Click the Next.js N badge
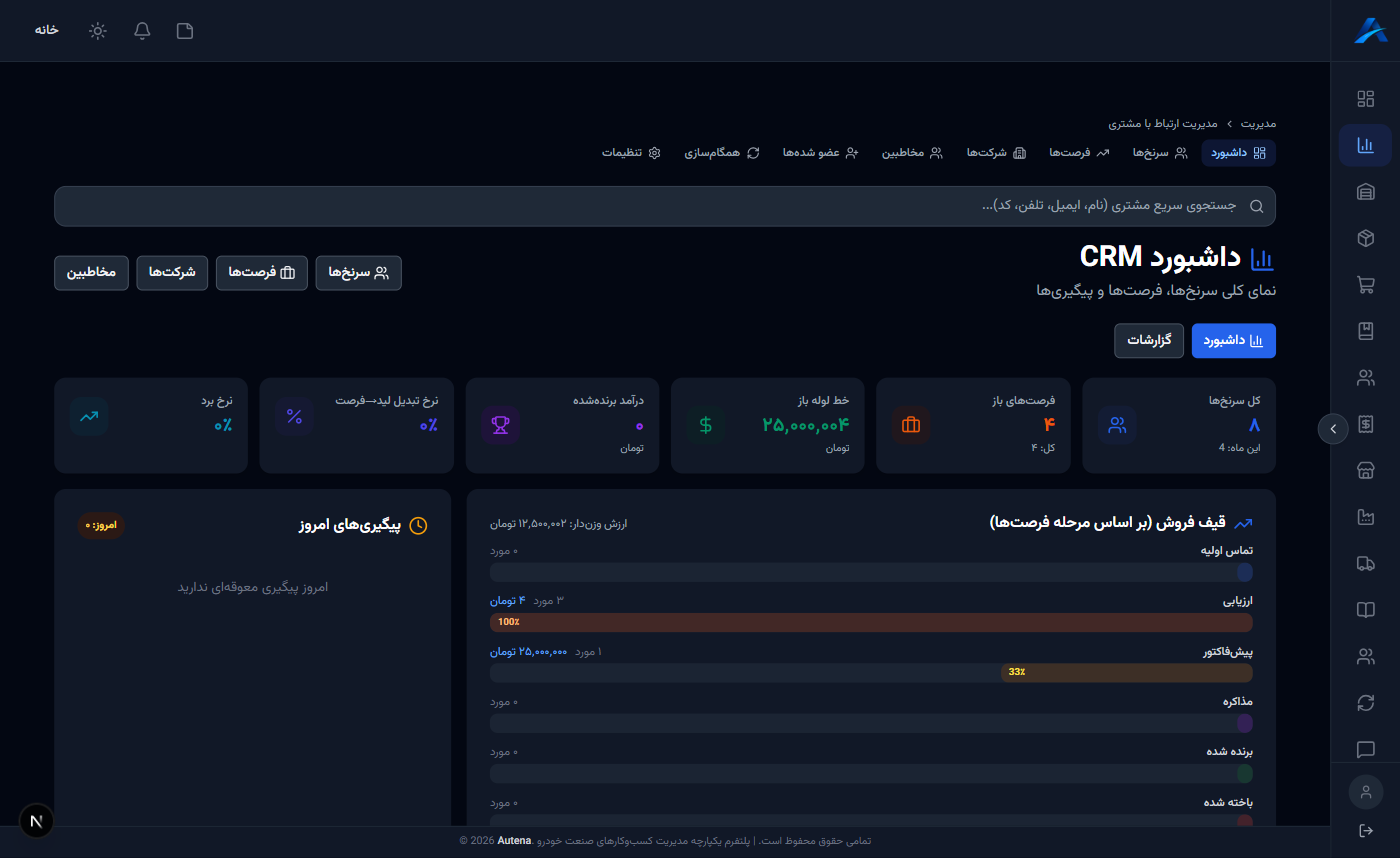1400x858 pixels. (37, 821)
